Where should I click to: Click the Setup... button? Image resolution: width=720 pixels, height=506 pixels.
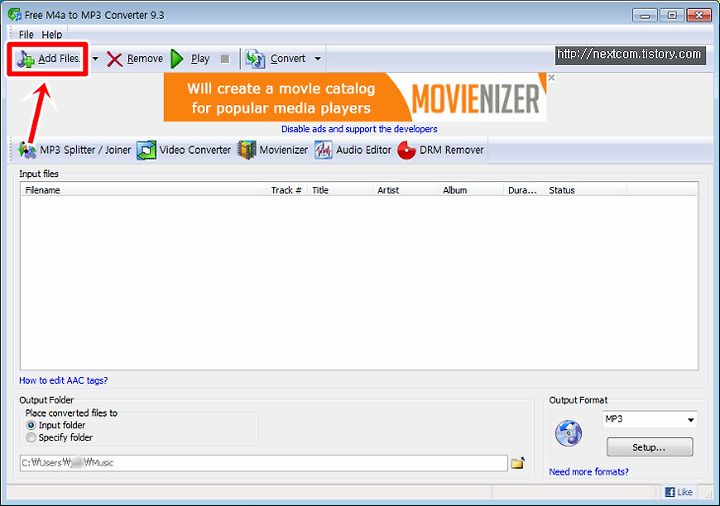pos(649,447)
